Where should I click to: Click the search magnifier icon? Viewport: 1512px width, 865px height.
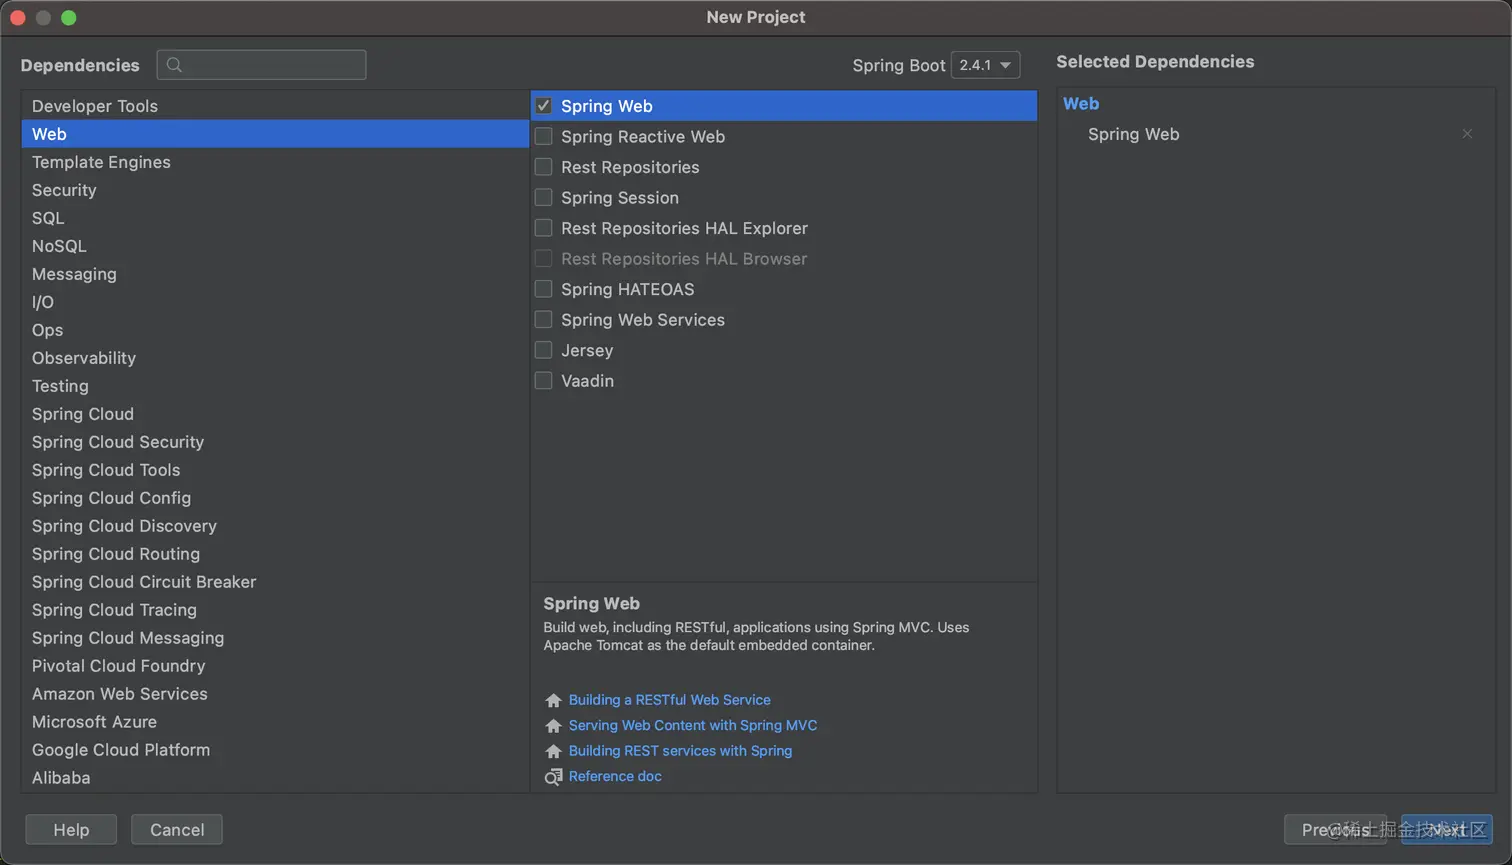click(174, 65)
